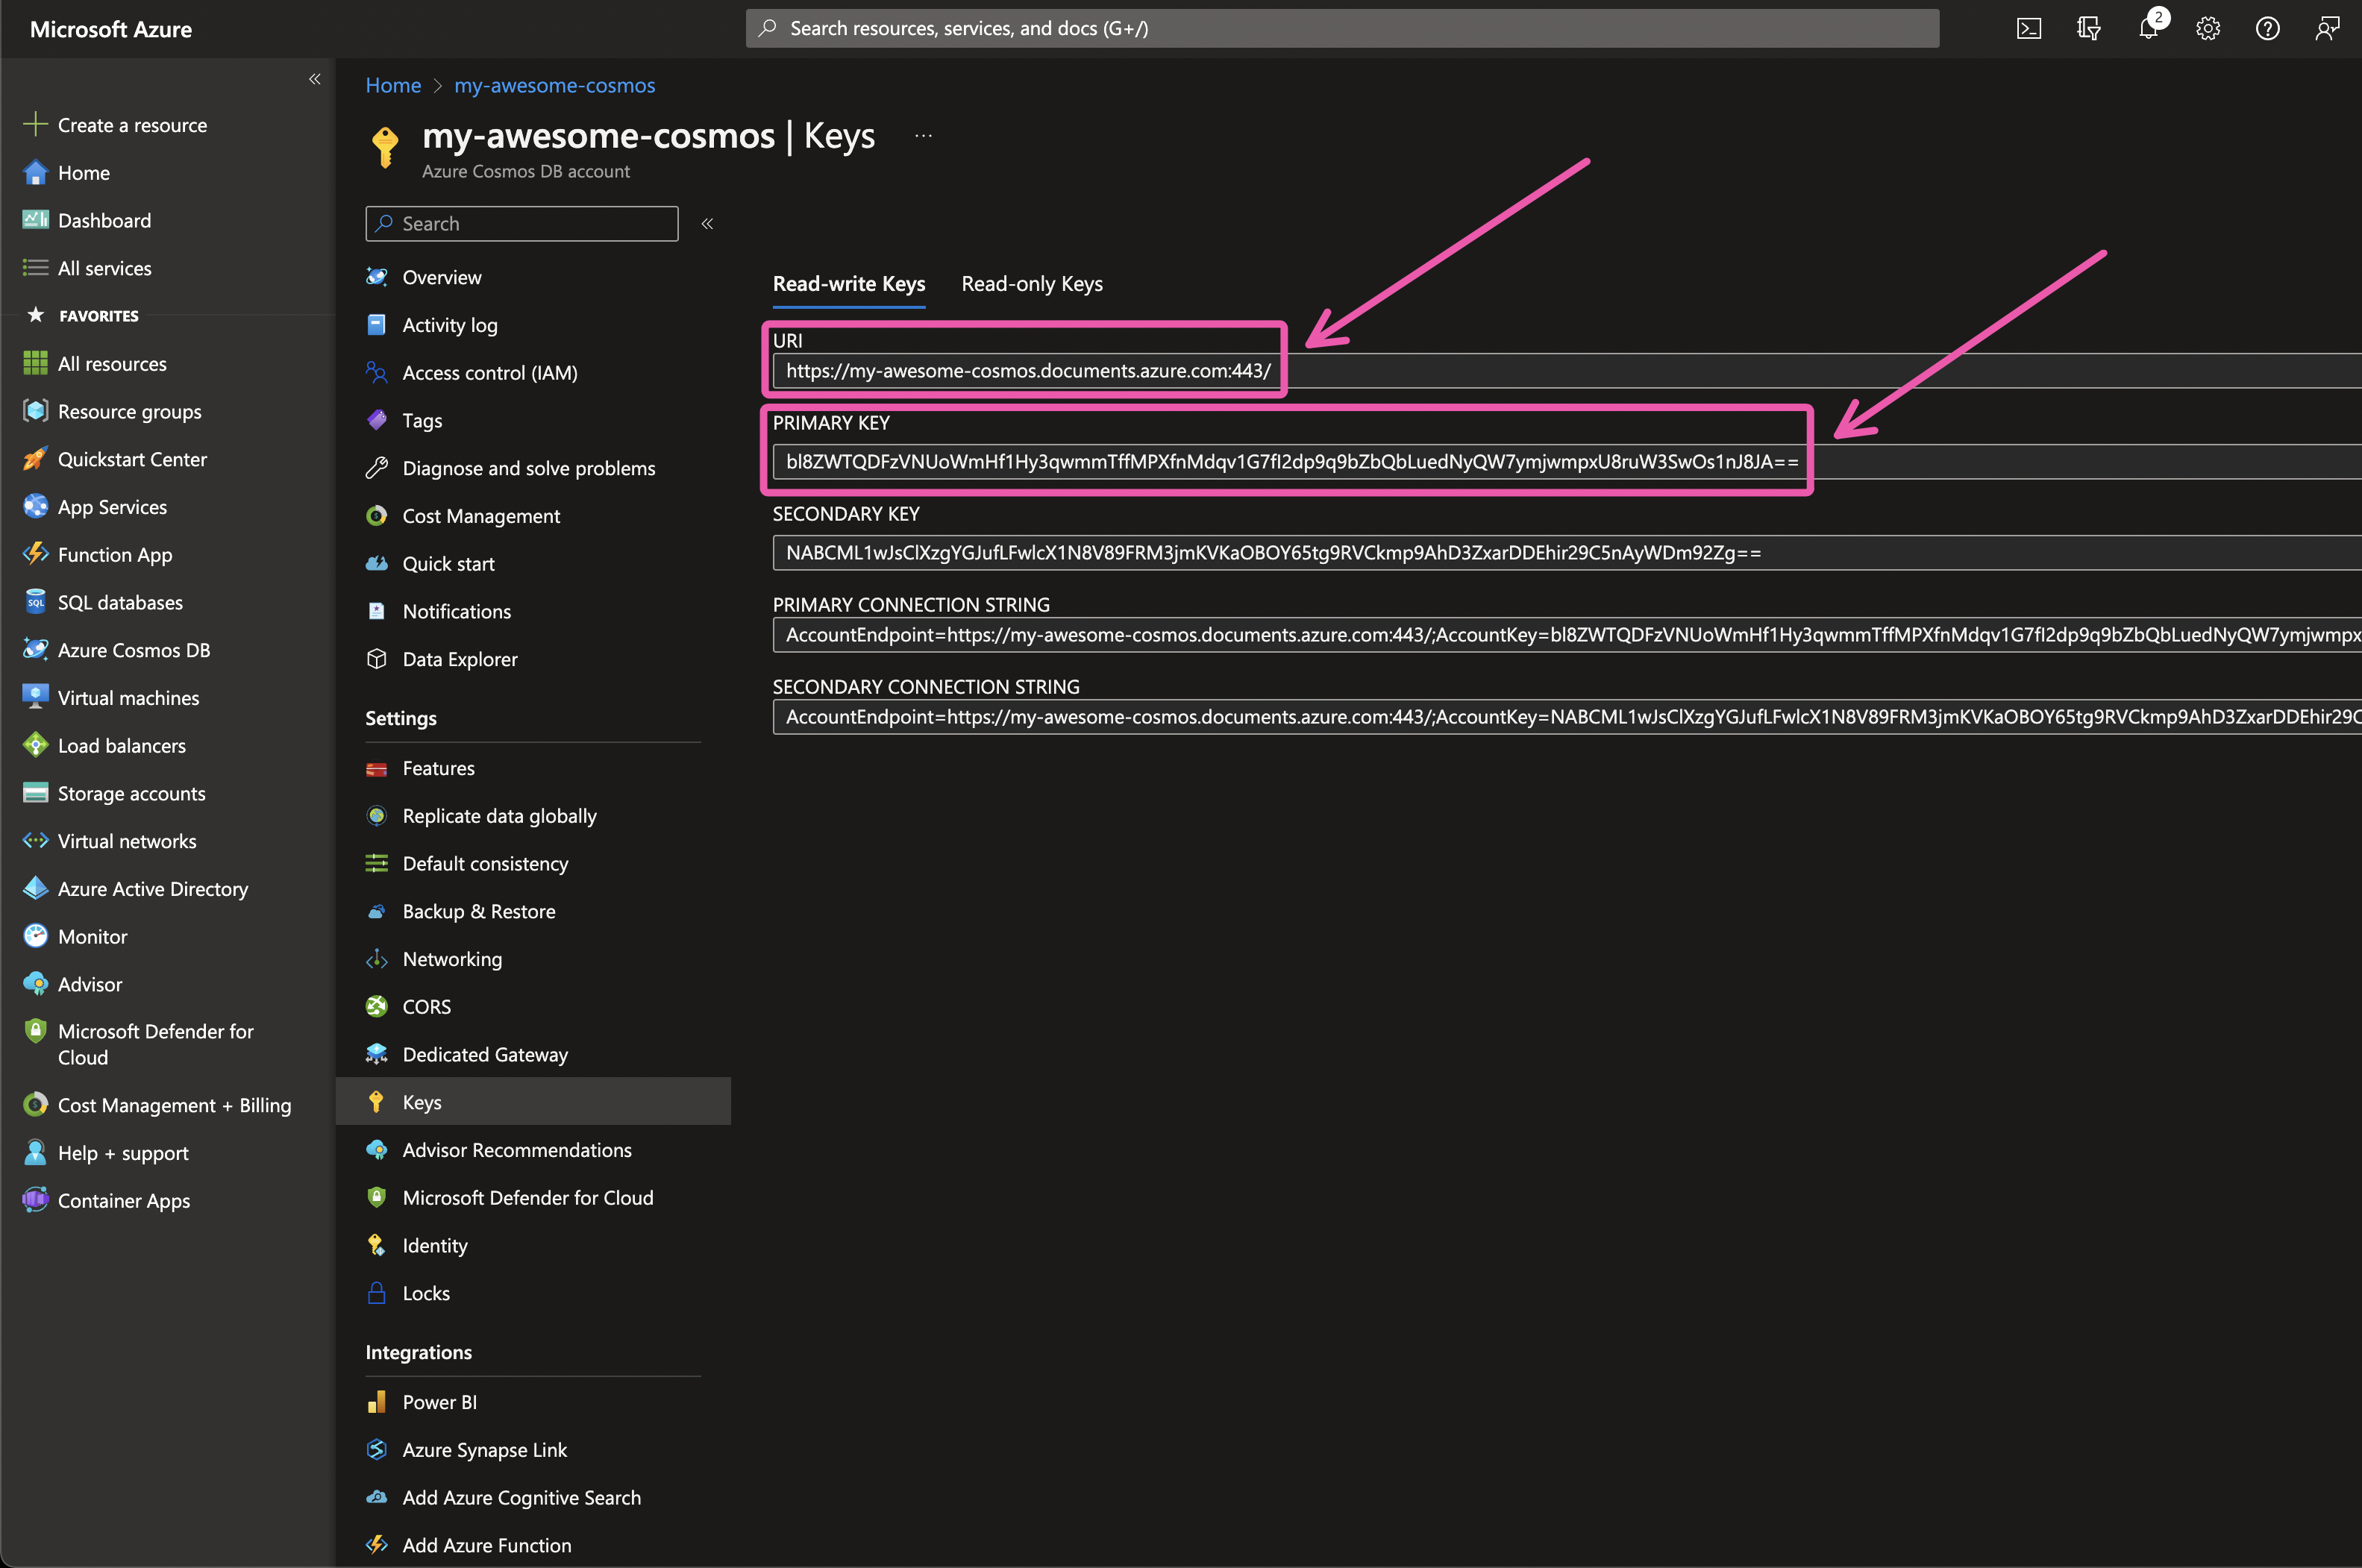Click the Azure Cosmos DB favorite icon
The image size is (2362, 1568).
coord(35,650)
